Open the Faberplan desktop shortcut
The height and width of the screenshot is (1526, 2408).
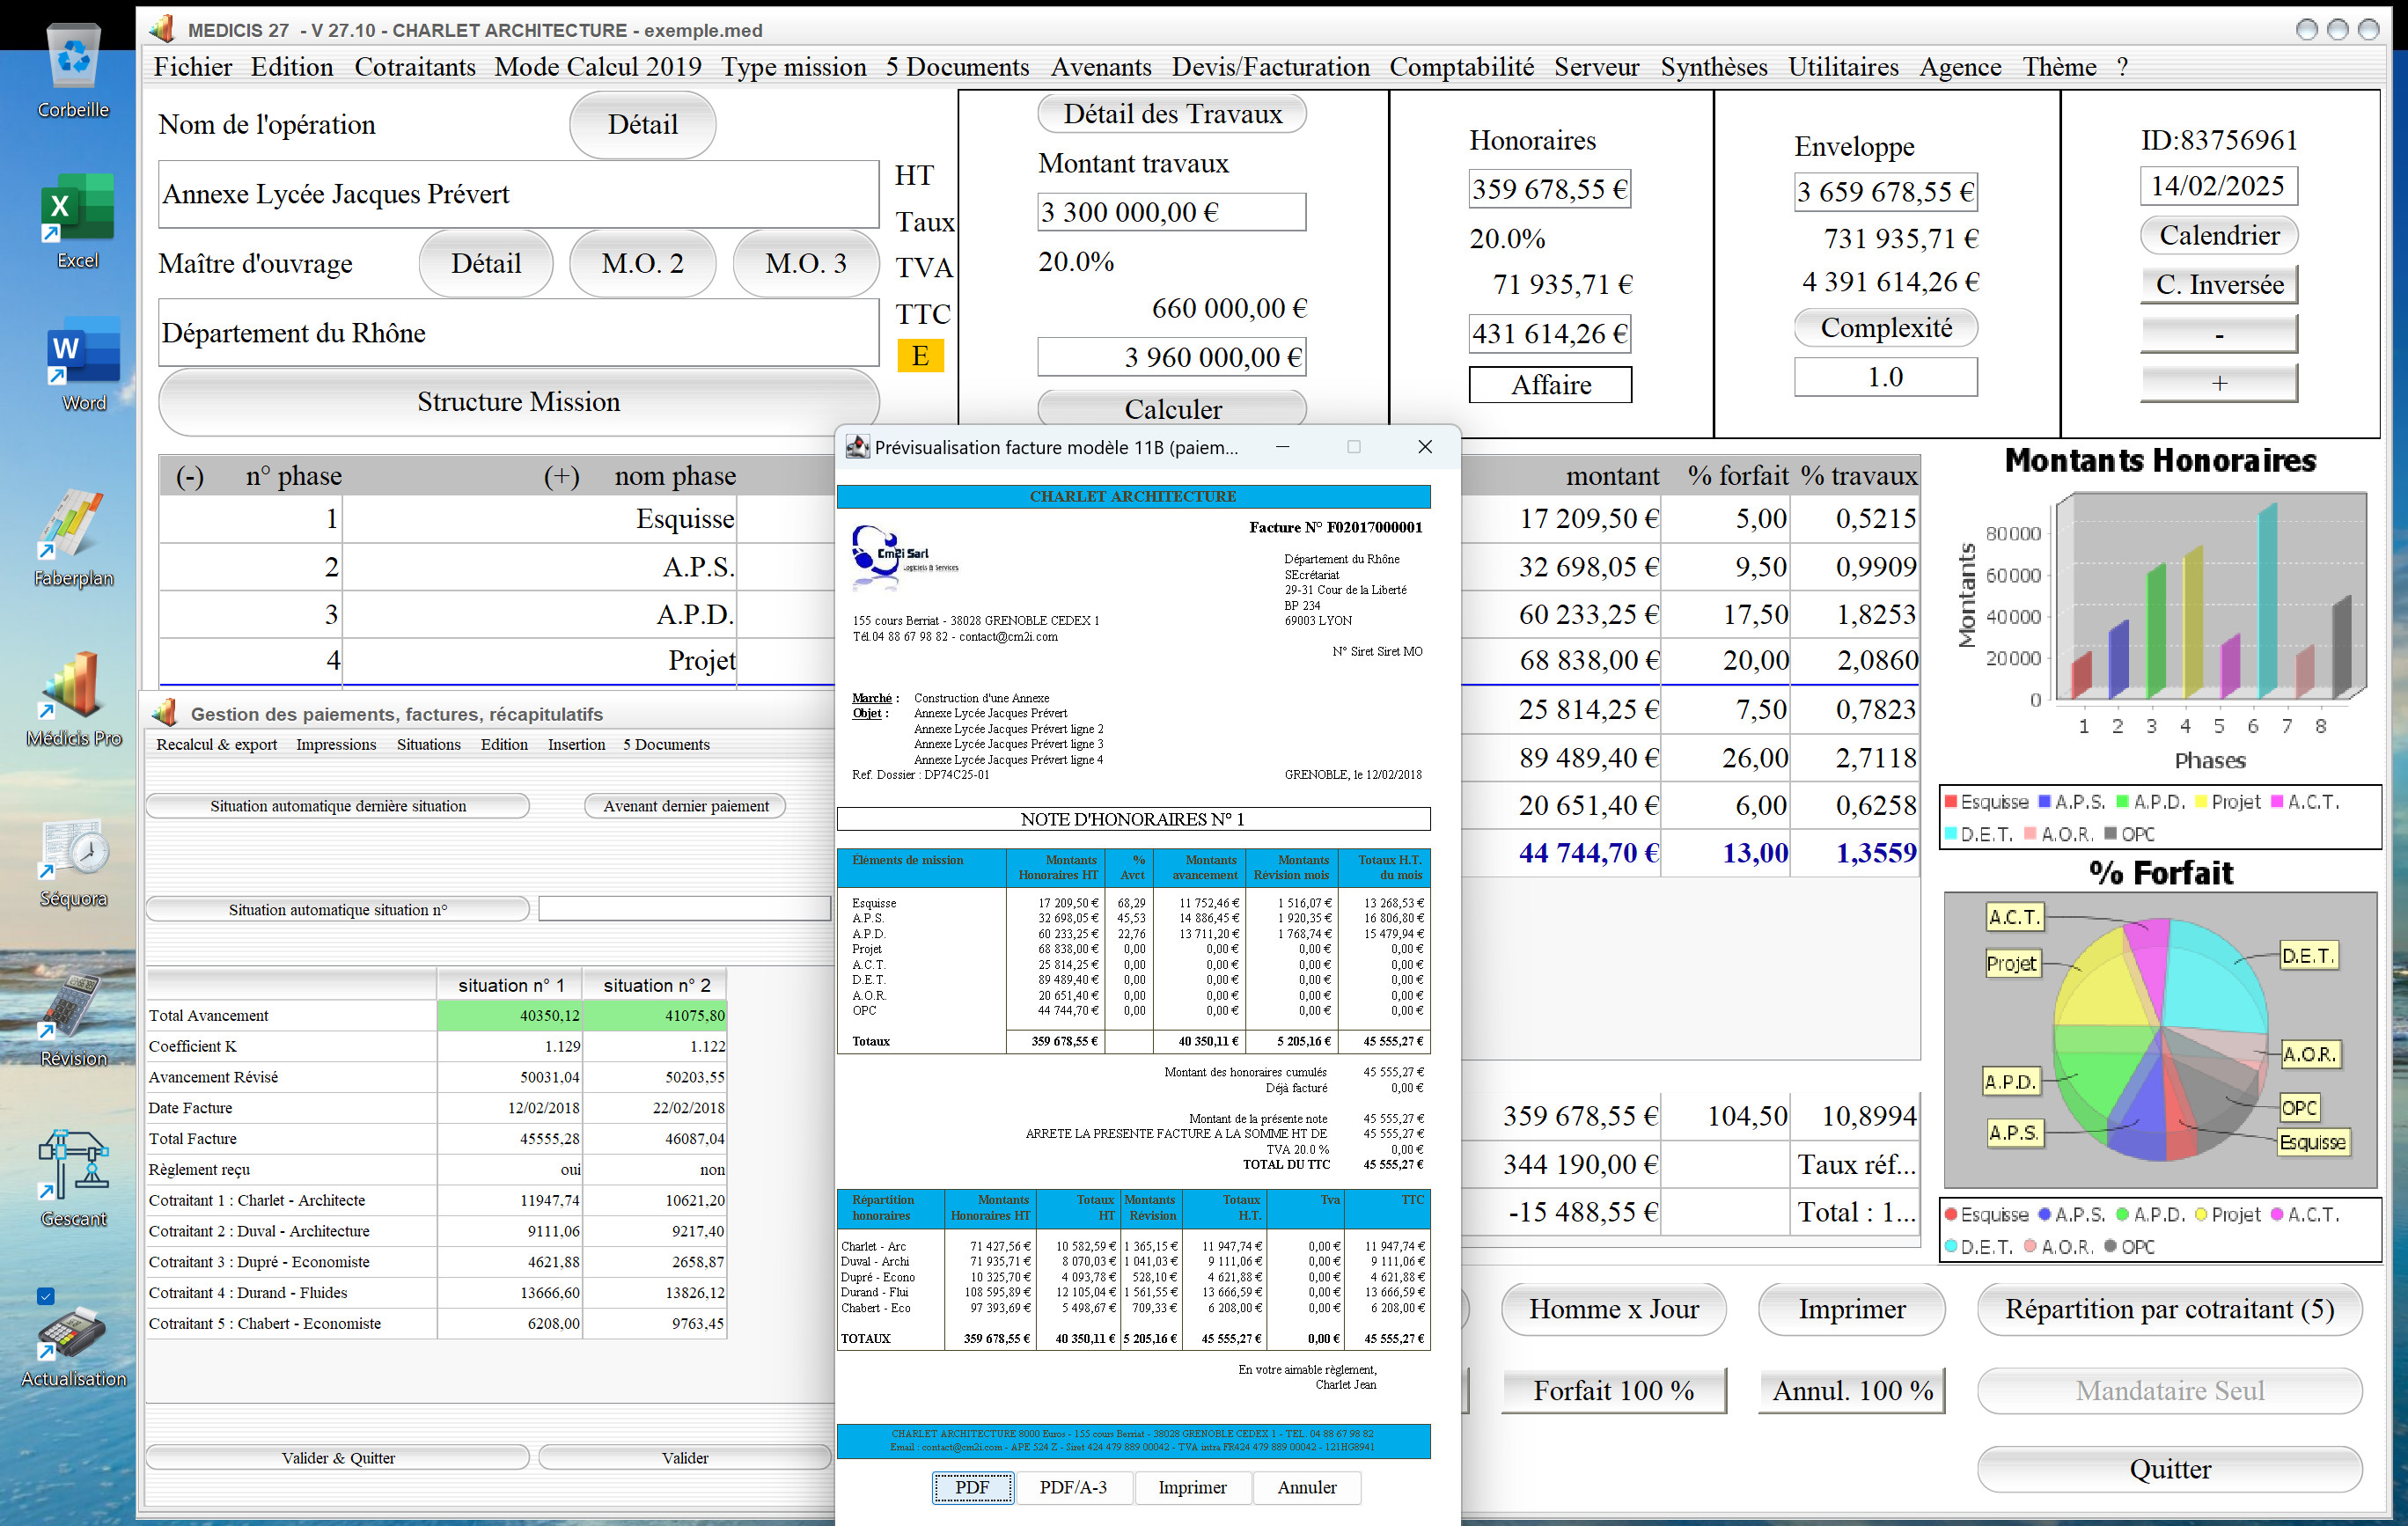pyautogui.click(x=73, y=538)
